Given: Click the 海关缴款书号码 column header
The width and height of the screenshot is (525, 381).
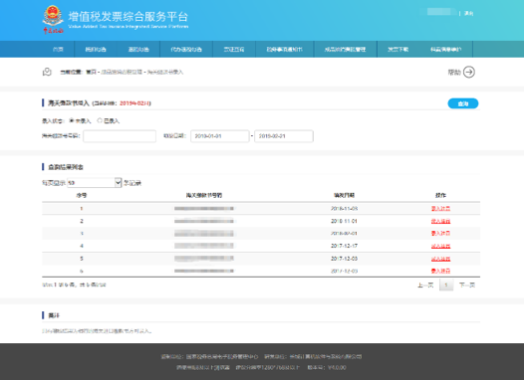Looking at the screenshot, I should (204, 195).
